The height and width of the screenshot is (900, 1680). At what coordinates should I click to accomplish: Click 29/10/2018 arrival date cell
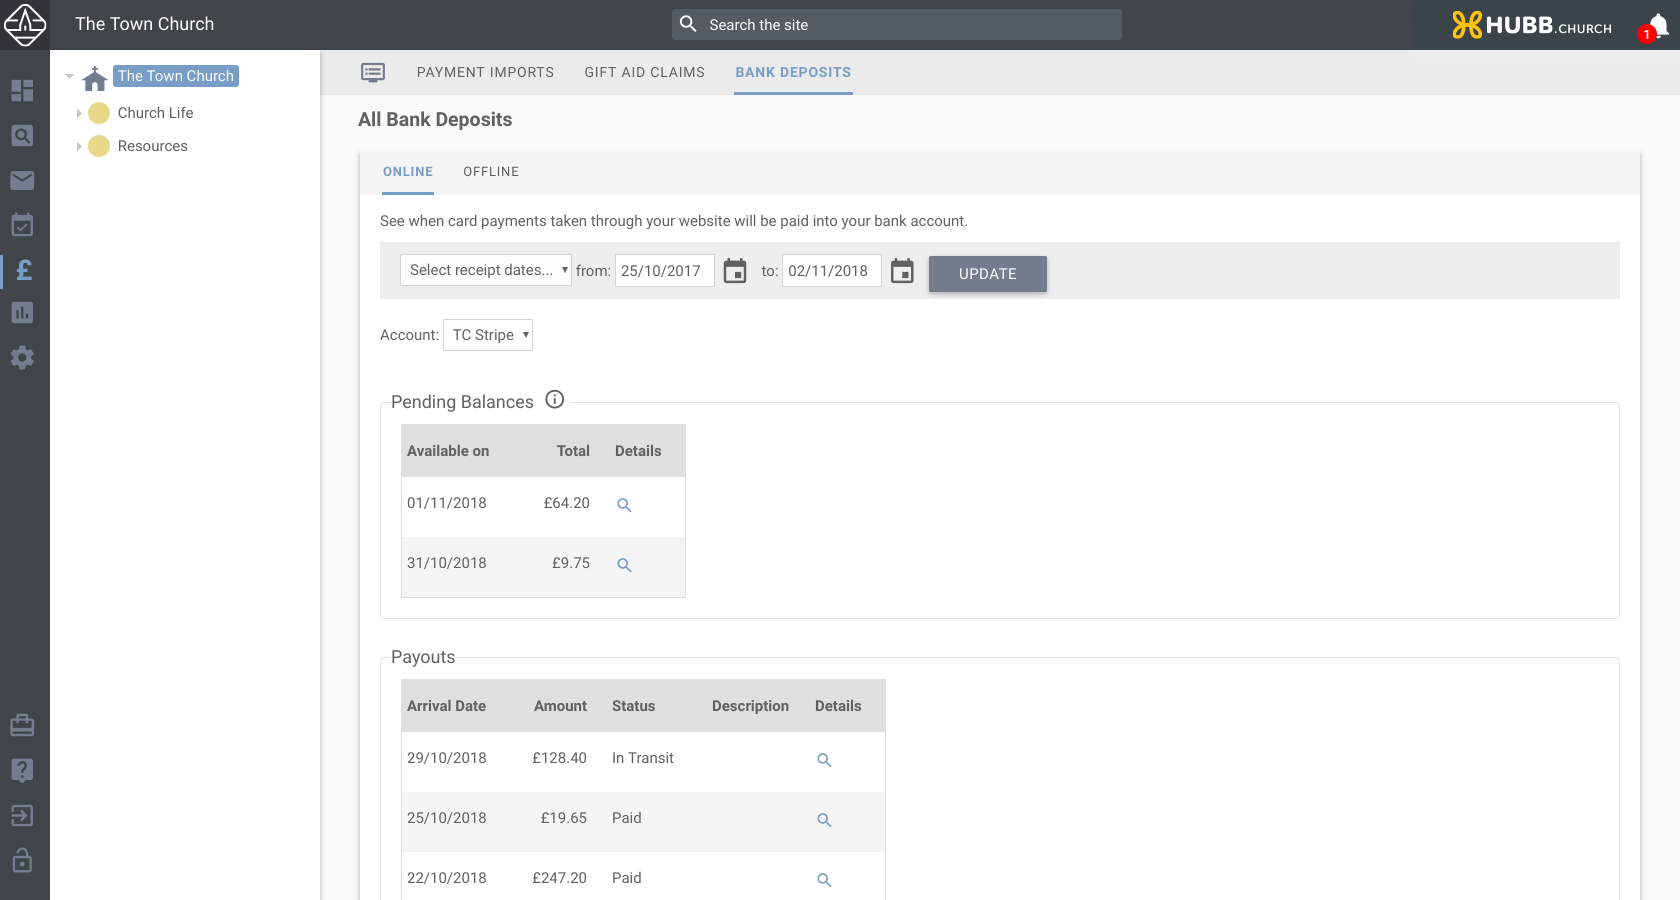[447, 758]
